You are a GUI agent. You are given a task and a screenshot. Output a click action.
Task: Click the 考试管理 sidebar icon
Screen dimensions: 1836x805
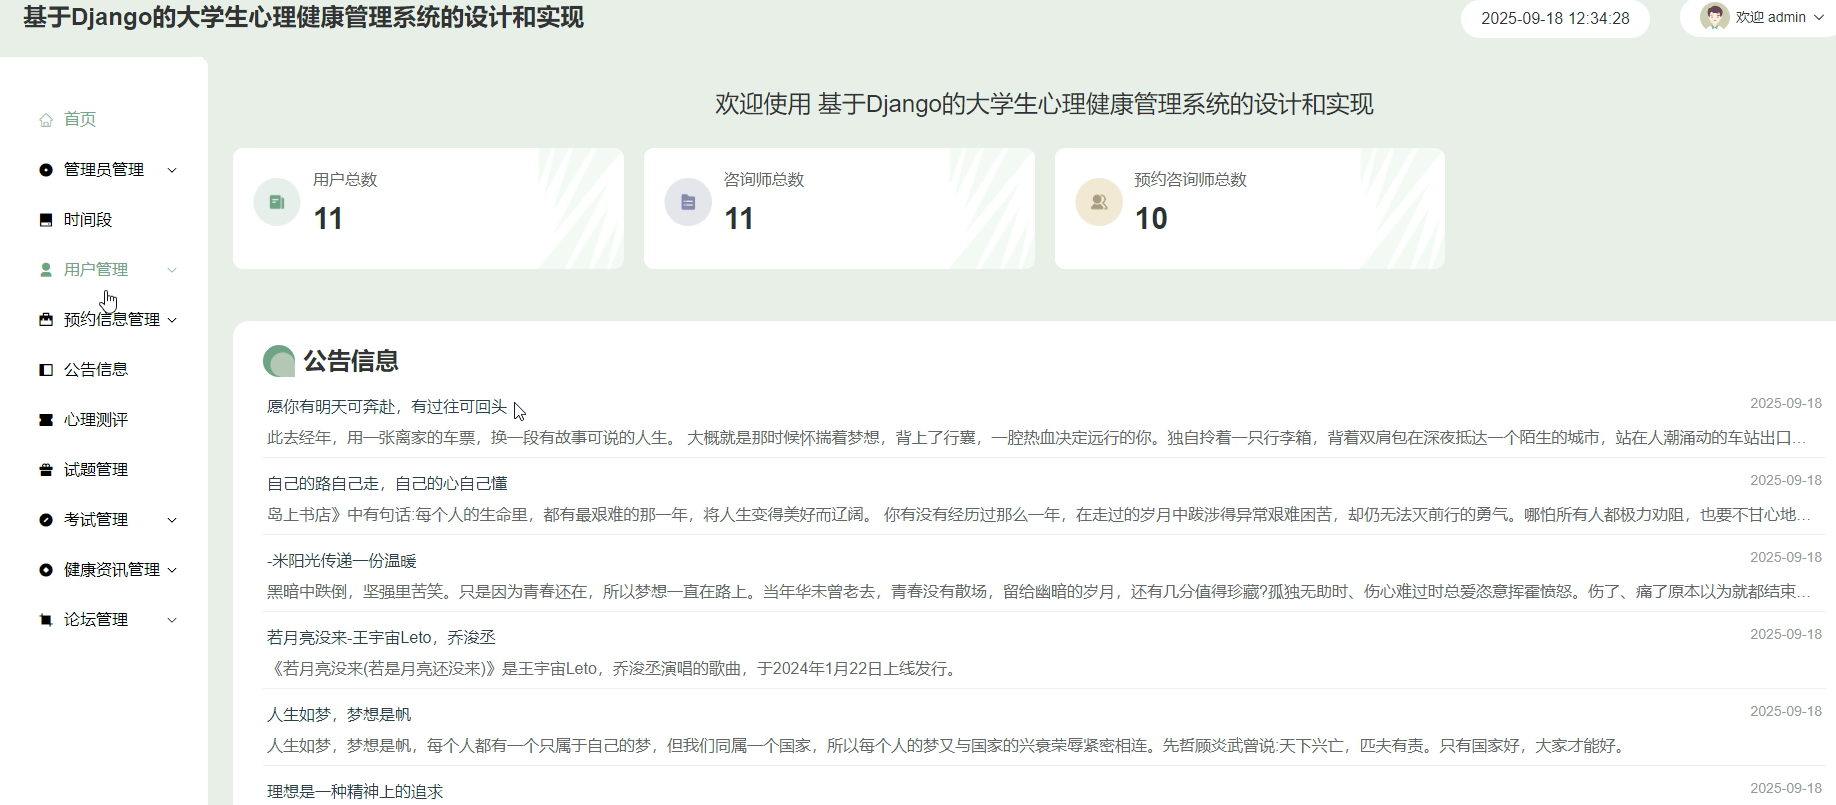(x=46, y=520)
